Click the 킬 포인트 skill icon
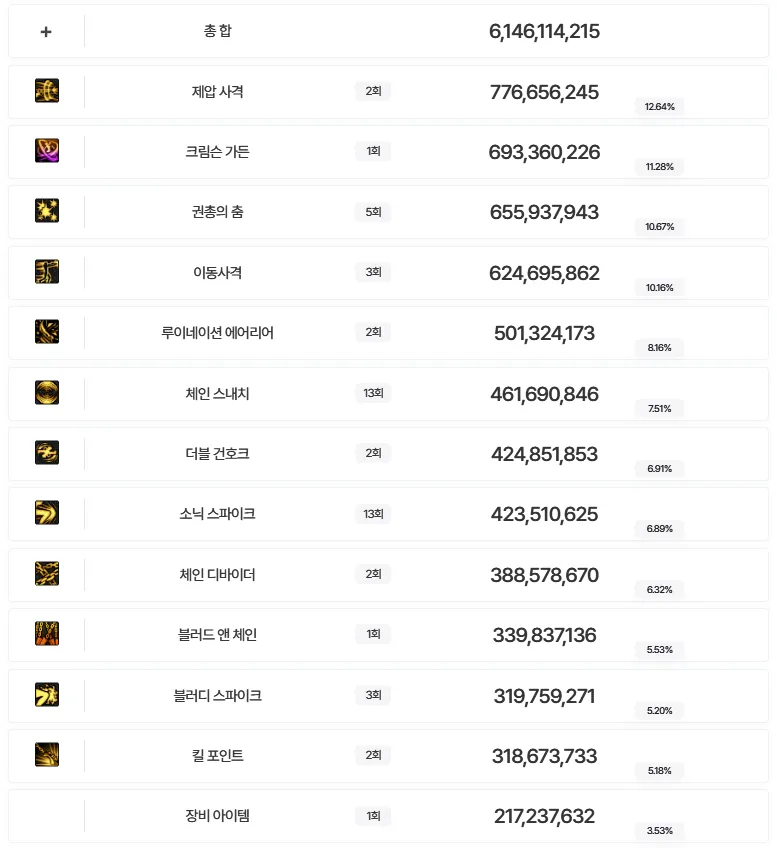The height and width of the screenshot is (848, 777). coord(46,754)
